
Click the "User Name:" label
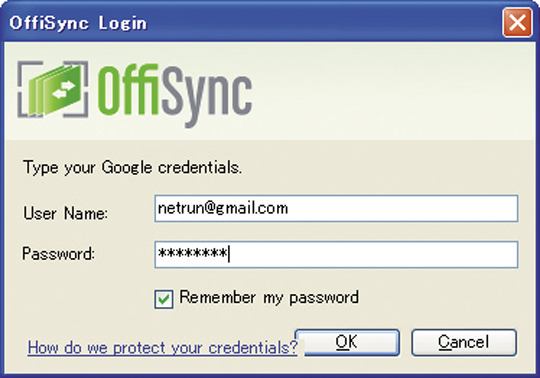(x=65, y=213)
